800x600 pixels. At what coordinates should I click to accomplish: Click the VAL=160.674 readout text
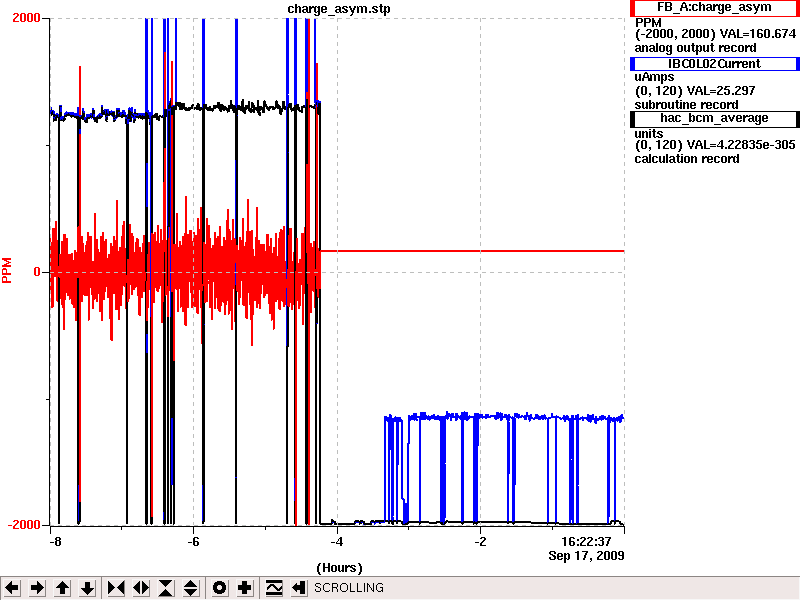point(757,34)
